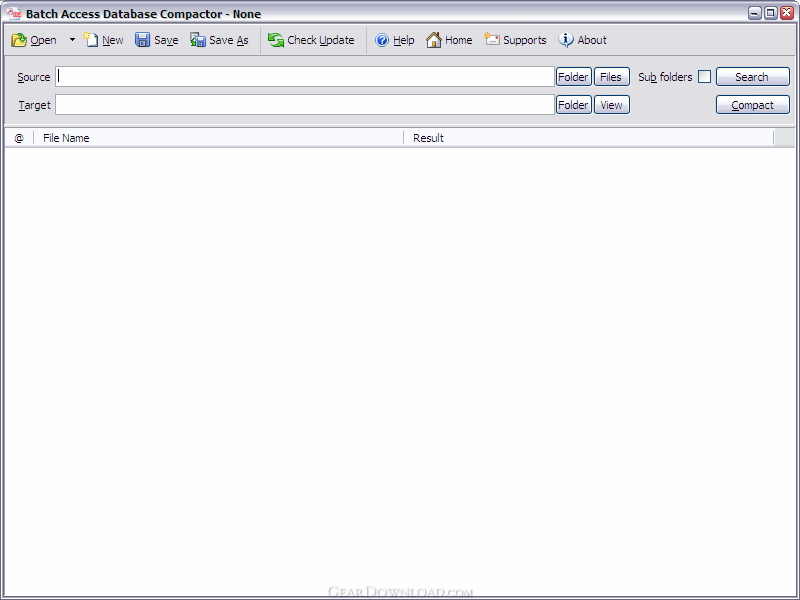Screen dimensions: 800x600
Task: Click the Open folder icon in toolbar
Action: pyautogui.click(x=19, y=40)
